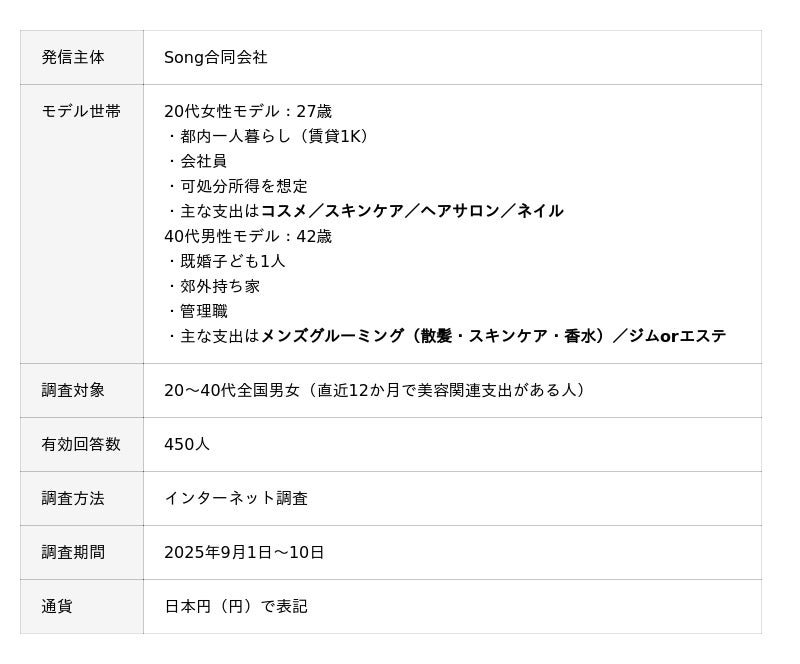The height and width of the screenshot is (664, 800).
Task: Click the 20代女性モデル：27歳 line
Action: coord(248,112)
